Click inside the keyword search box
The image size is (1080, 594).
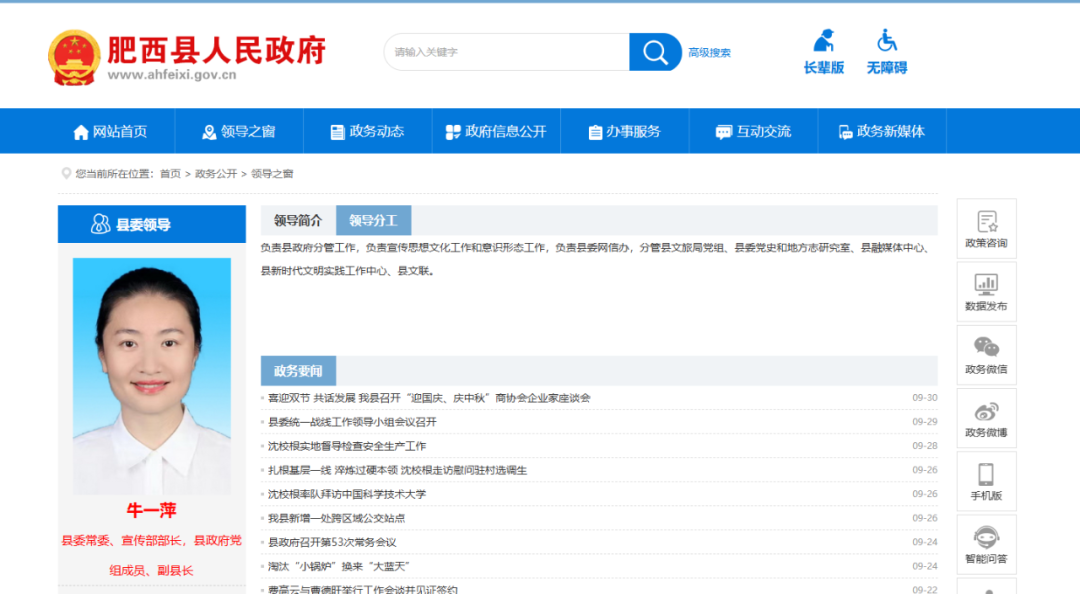(505, 51)
